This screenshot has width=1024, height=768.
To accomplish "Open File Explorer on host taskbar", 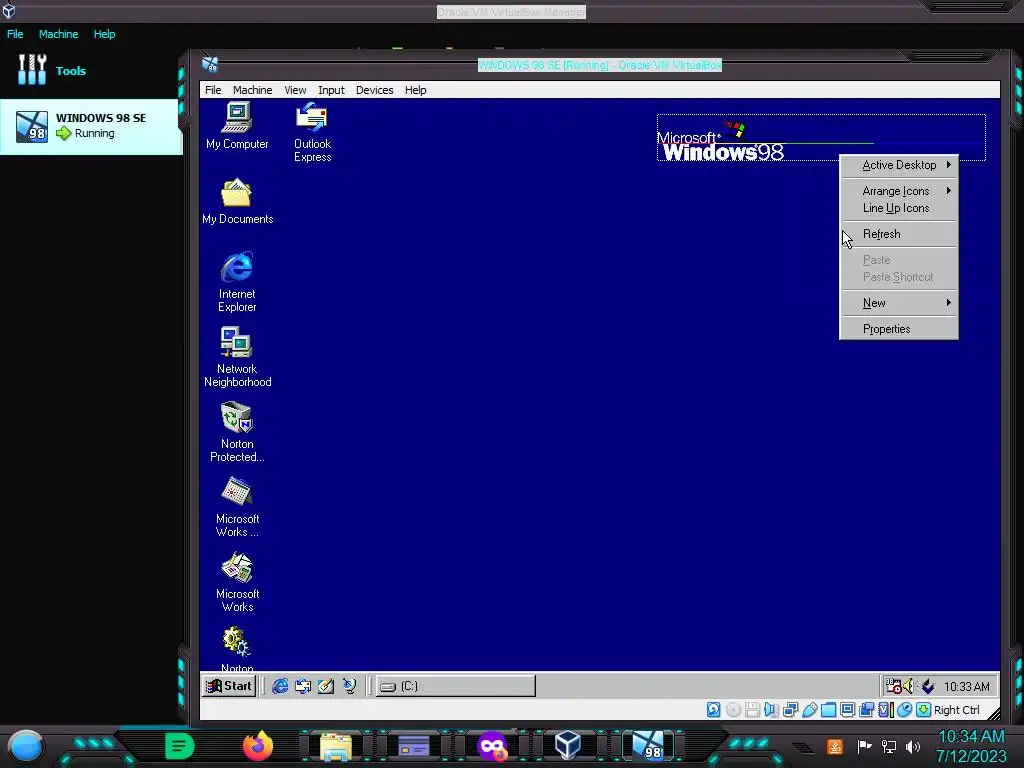I will (336, 746).
